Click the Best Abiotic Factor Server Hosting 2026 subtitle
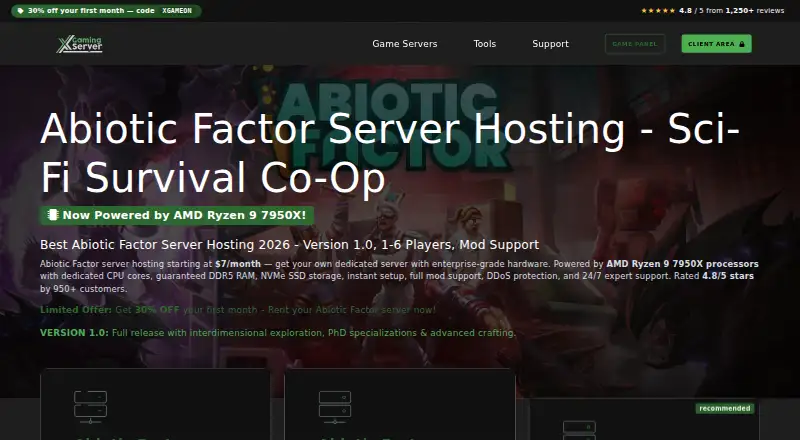 pyautogui.click(x=289, y=245)
